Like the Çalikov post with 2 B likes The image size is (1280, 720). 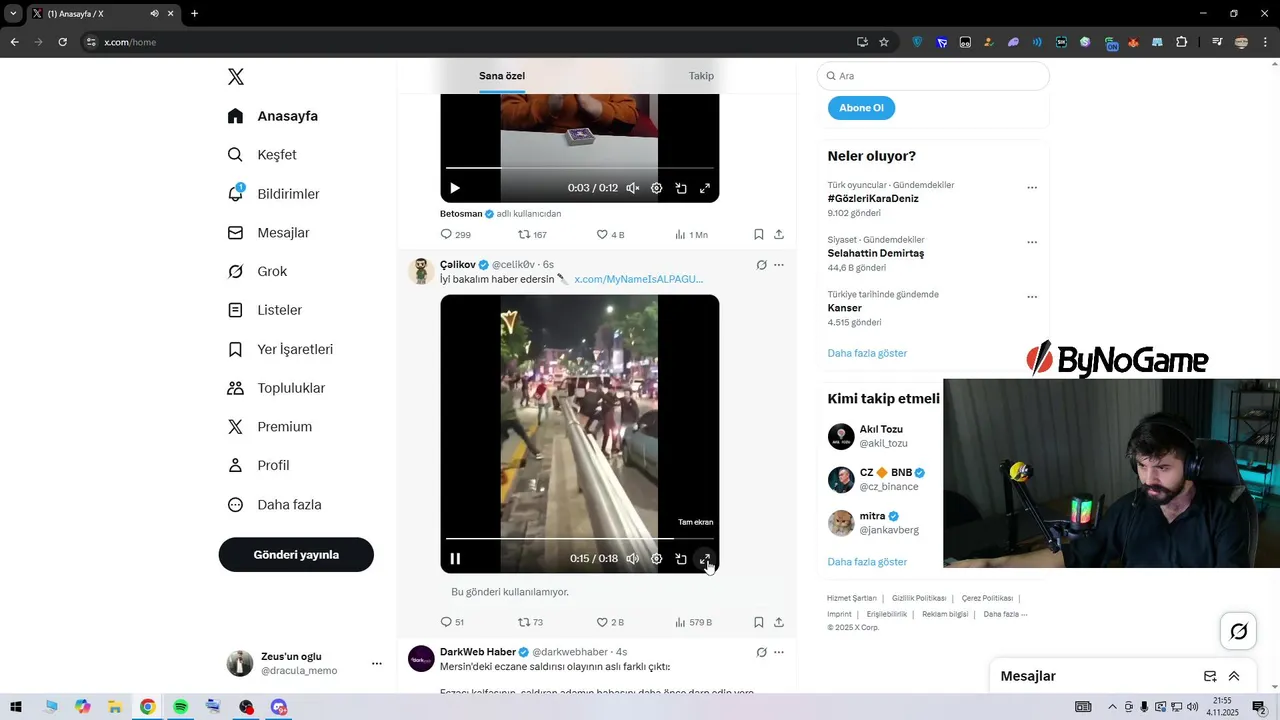610,622
